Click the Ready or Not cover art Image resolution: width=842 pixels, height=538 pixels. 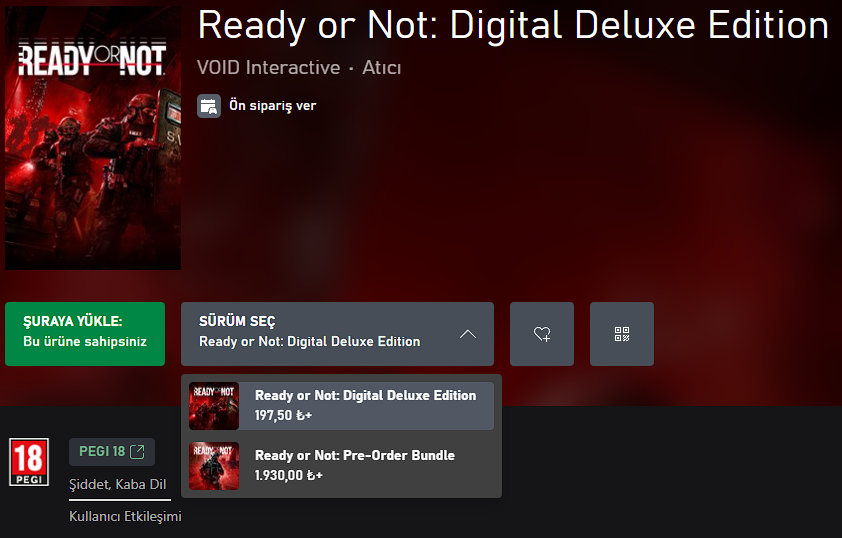point(93,137)
